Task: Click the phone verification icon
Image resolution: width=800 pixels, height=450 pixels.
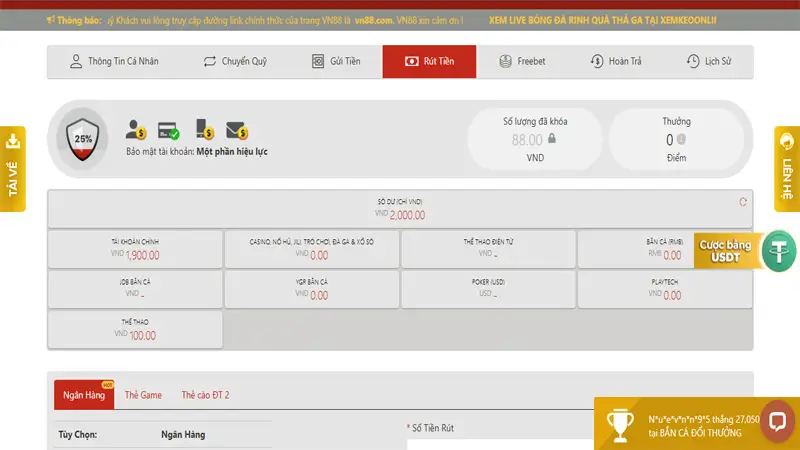Action: coord(204,129)
